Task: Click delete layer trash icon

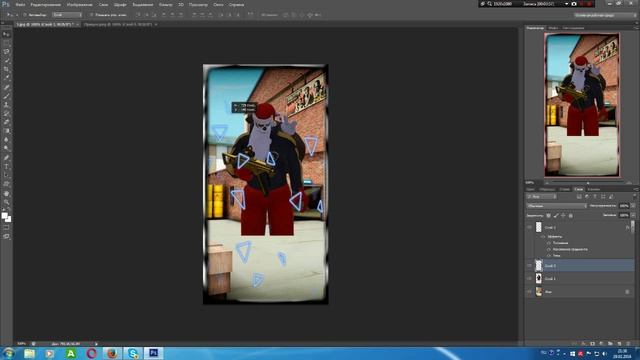Action: [x=628, y=344]
